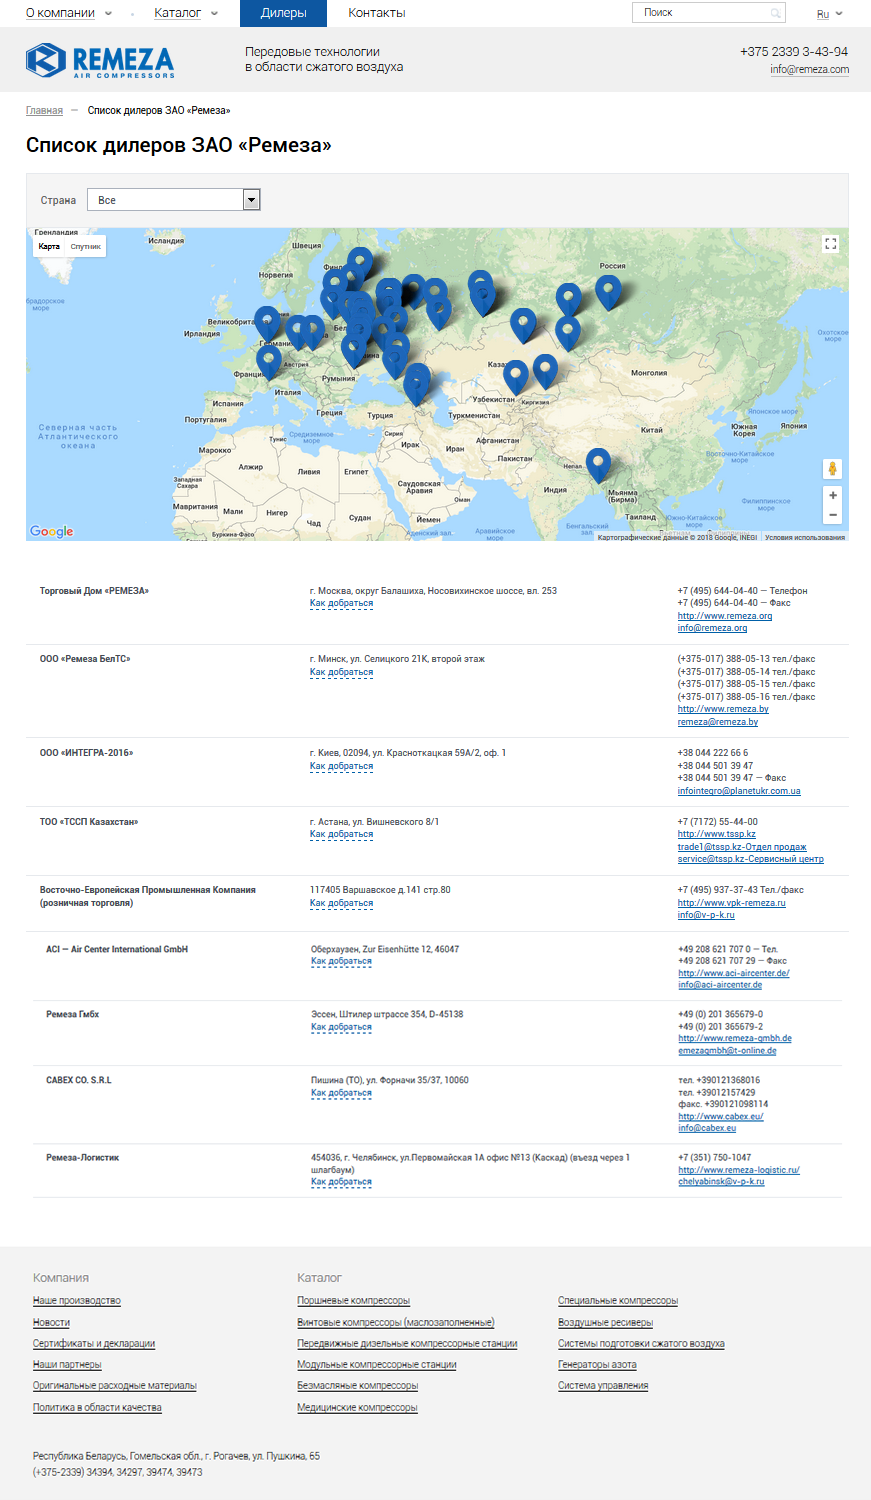871x1500 pixels.
Task: Open the Ru language selector
Action: [829, 14]
